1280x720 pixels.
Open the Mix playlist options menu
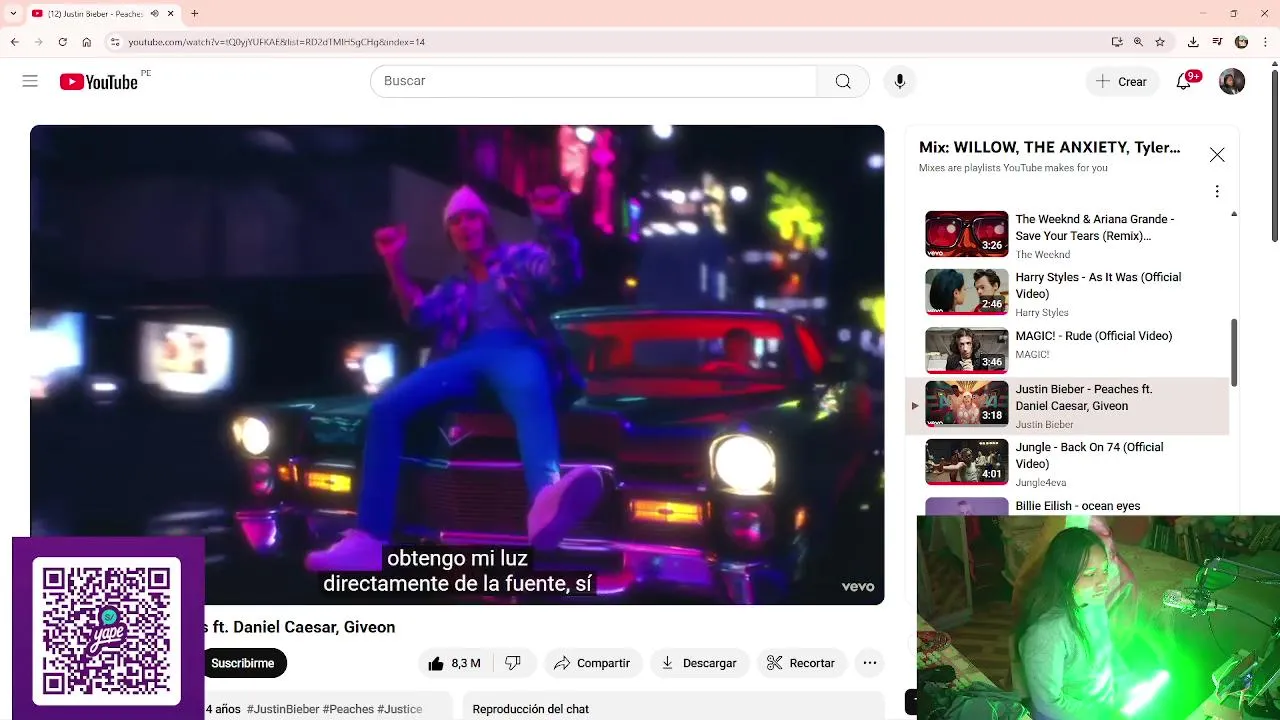(x=1217, y=191)
